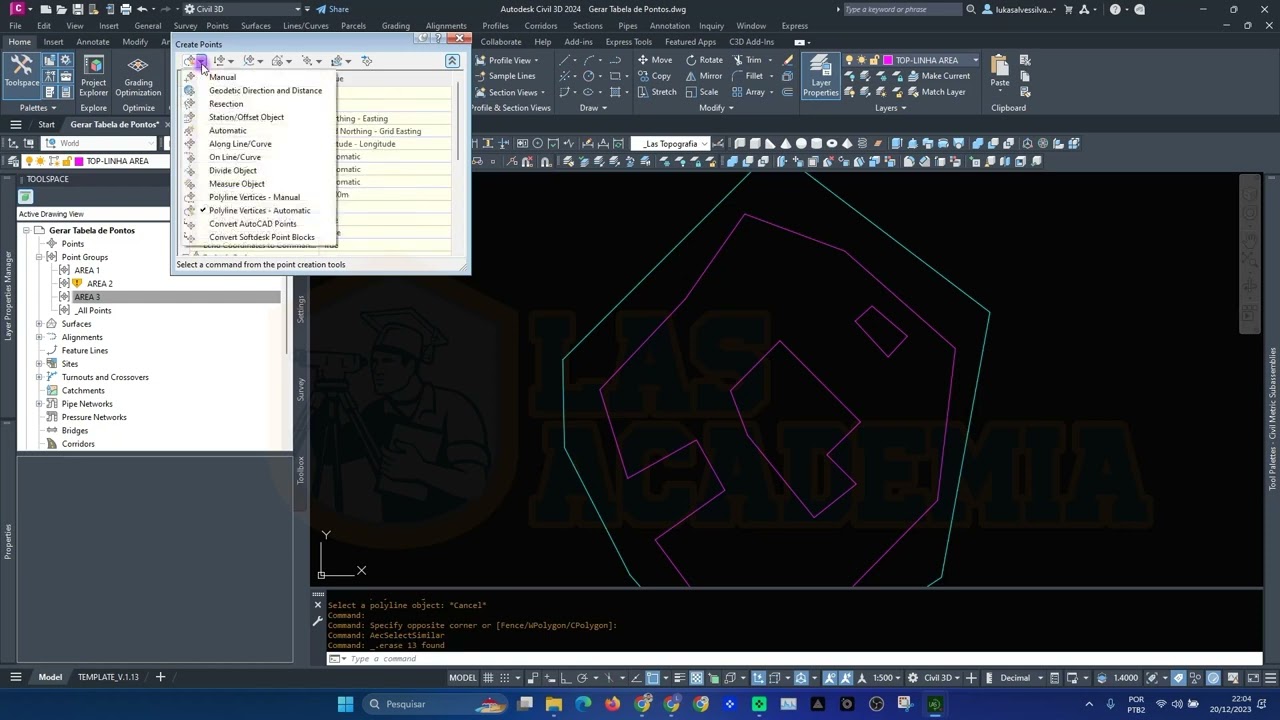Select the Alignments tree item
1280x720 pixels.
point(81,337)
